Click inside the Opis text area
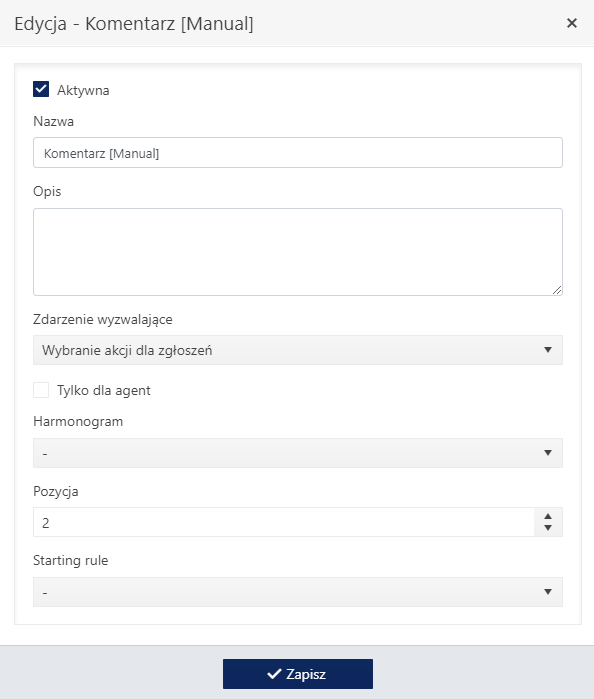This screenshot has height=699, width=594. (x=298, y=252)
